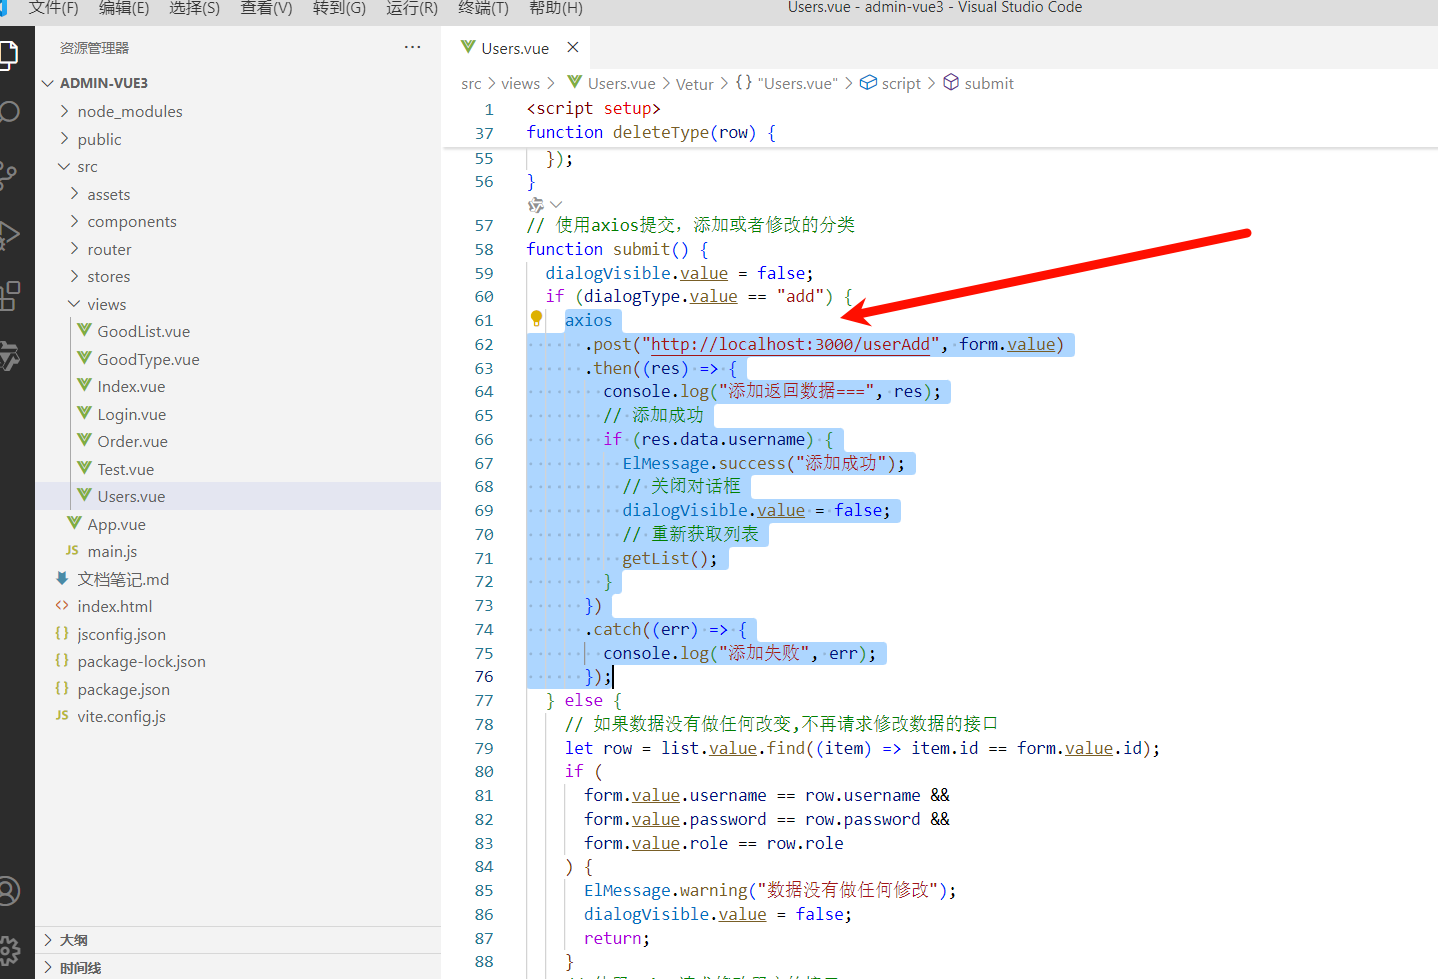Viewport: 1438px width, 979px height.
Task: Click the Vetur breadcrumb segment
Action: (695, 83)
